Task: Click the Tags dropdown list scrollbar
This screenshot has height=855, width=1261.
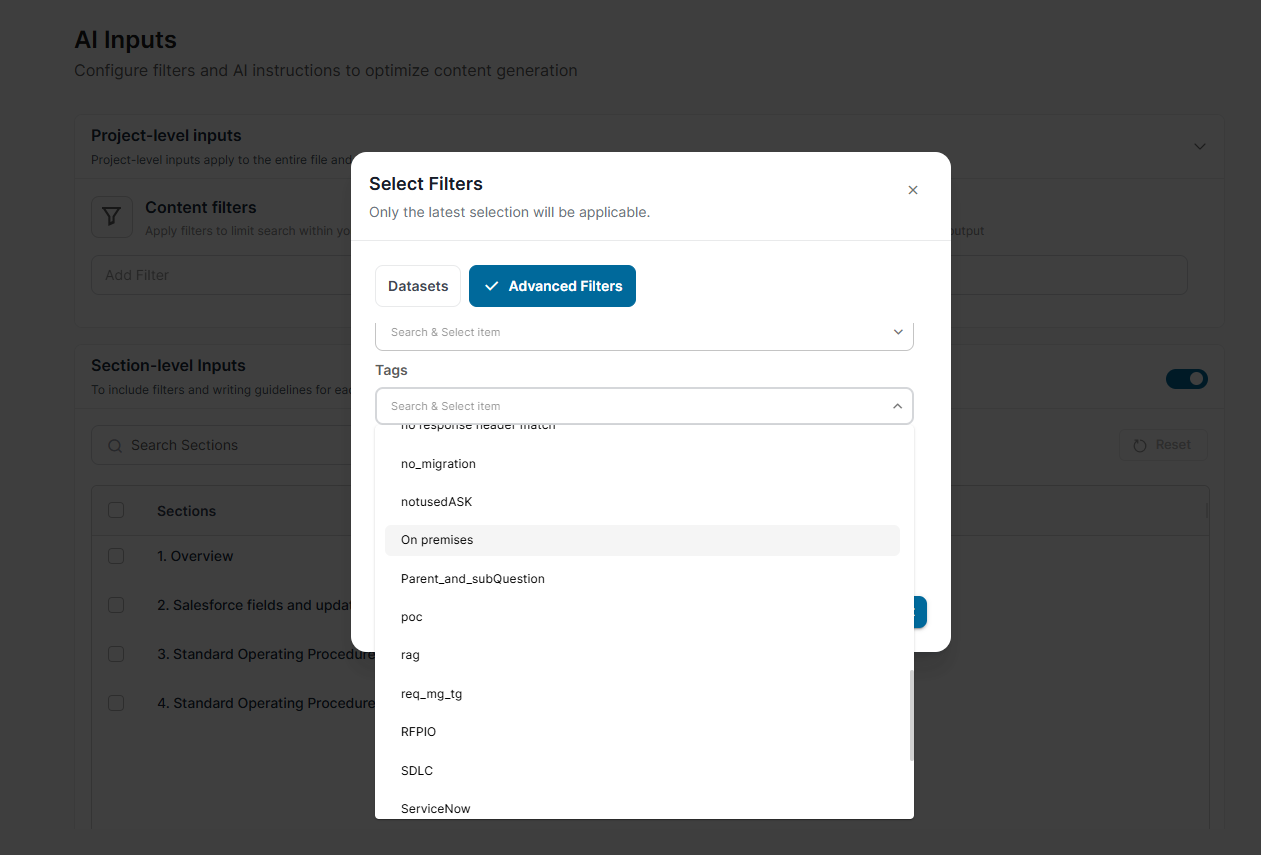Action: [x=911, y=715]
